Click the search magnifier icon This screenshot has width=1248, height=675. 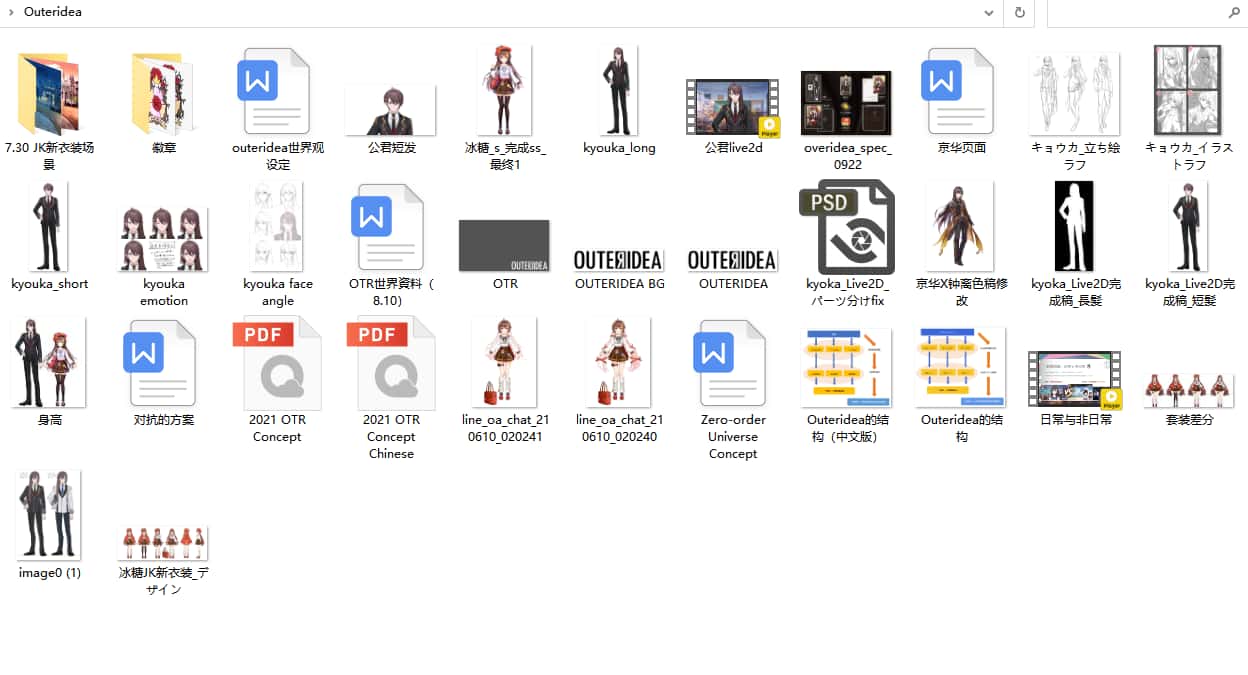(1233, 13)
